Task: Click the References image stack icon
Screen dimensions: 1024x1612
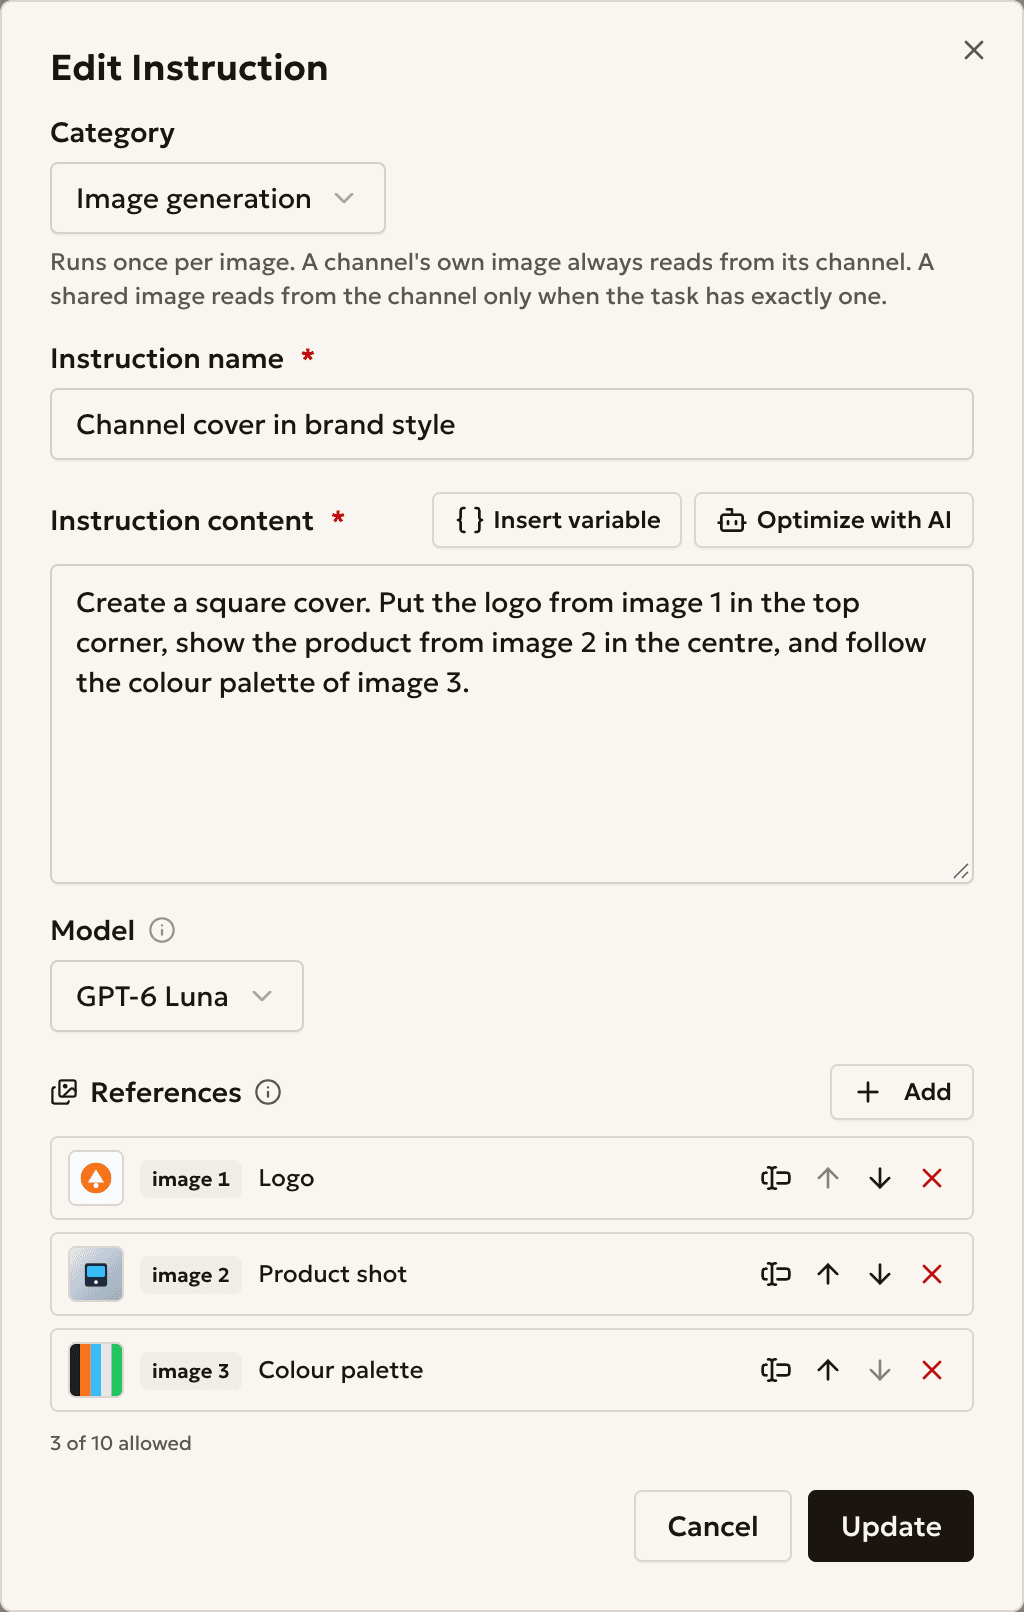Action: click(x=64, y=1092)
